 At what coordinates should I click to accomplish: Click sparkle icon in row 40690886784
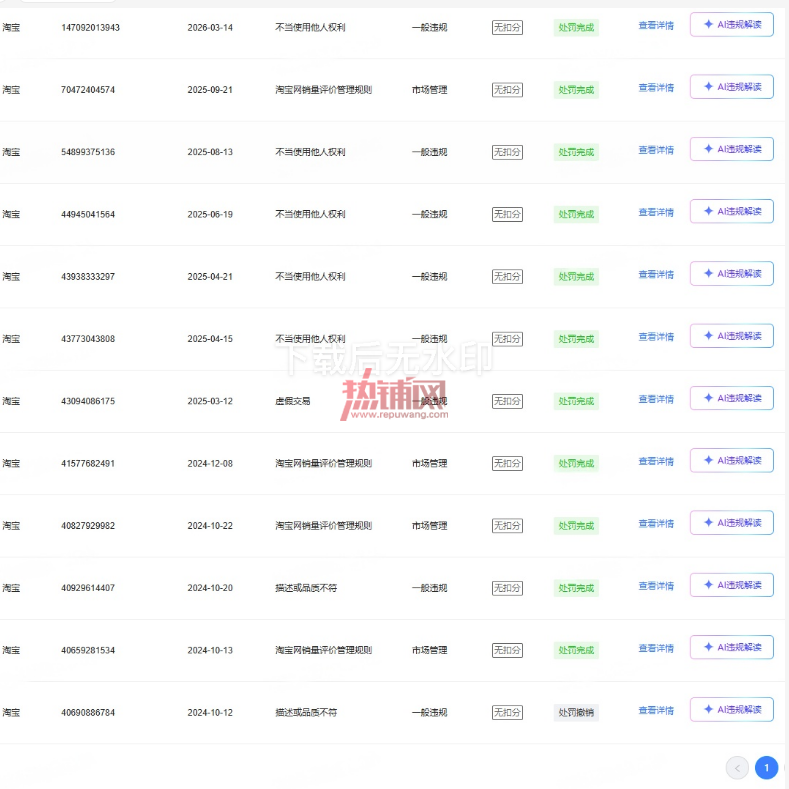tap(708, 709)
